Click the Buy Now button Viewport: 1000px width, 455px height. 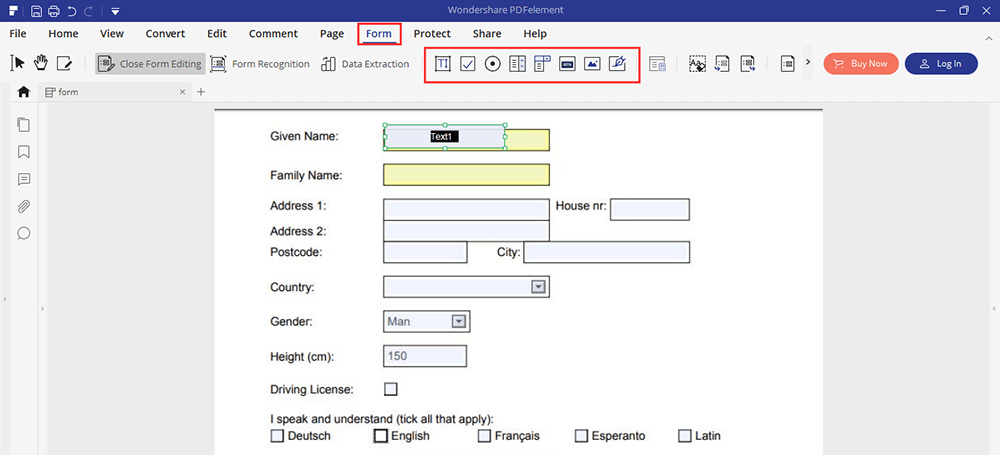pos(860,64)
